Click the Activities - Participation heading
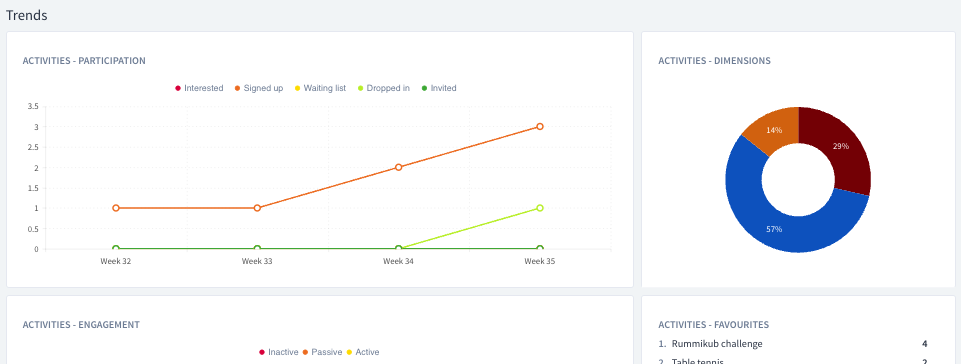Viewport: 961px width, 364px height. [84, 61]
